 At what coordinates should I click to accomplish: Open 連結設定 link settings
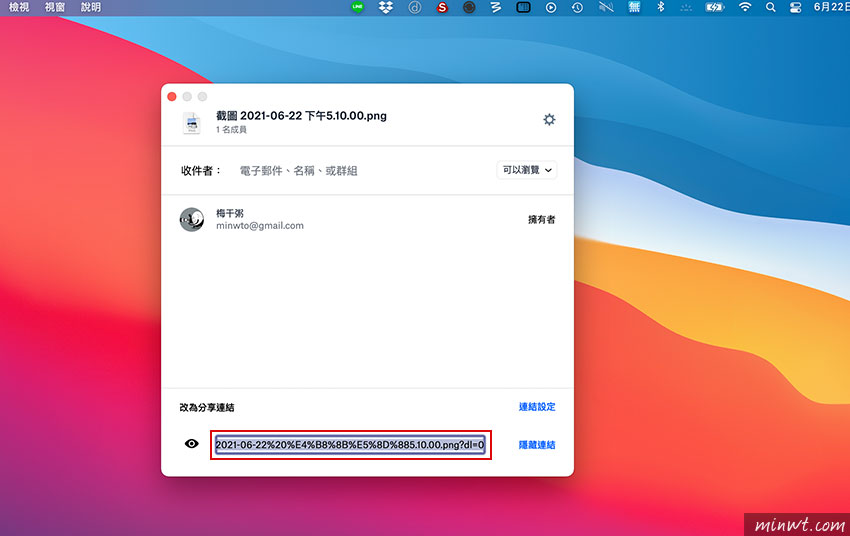tap(537, 406)
